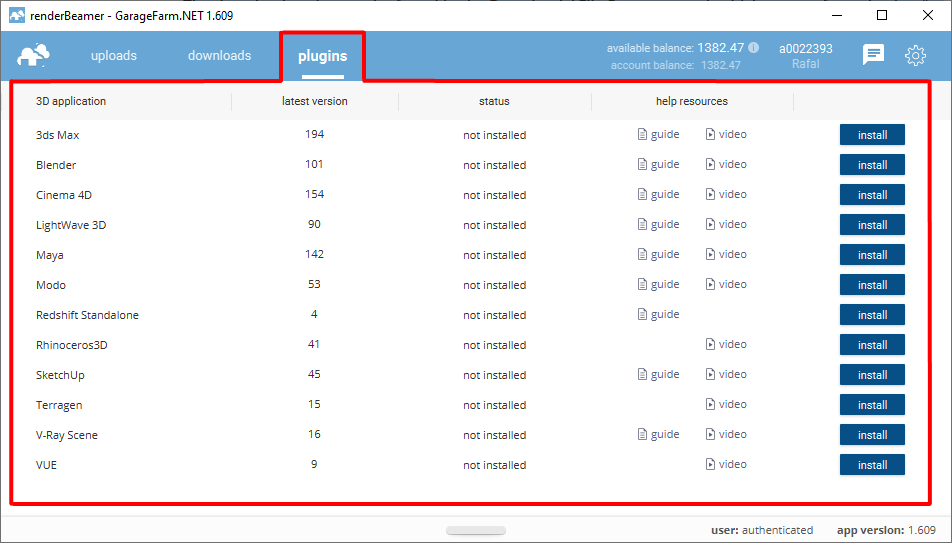Open the settings gear icon
Viewport: 952px width, 543px height.
[x=915, y=55]
